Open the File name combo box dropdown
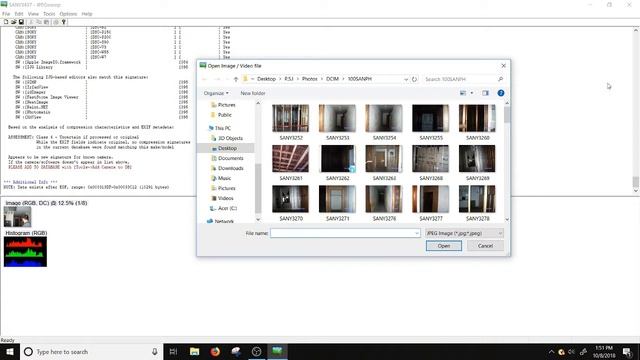 point(417,233)
